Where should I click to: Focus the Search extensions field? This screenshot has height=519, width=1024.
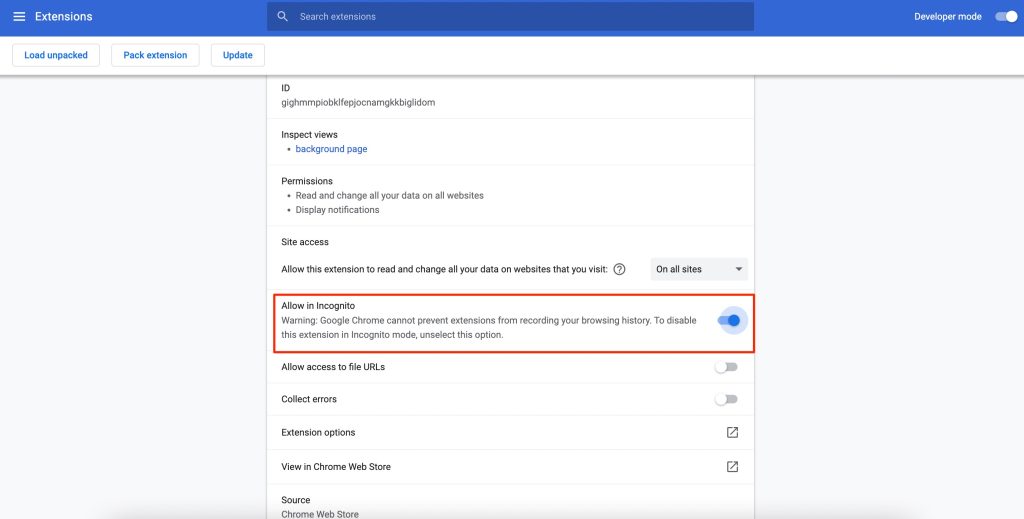pos(510,16)
